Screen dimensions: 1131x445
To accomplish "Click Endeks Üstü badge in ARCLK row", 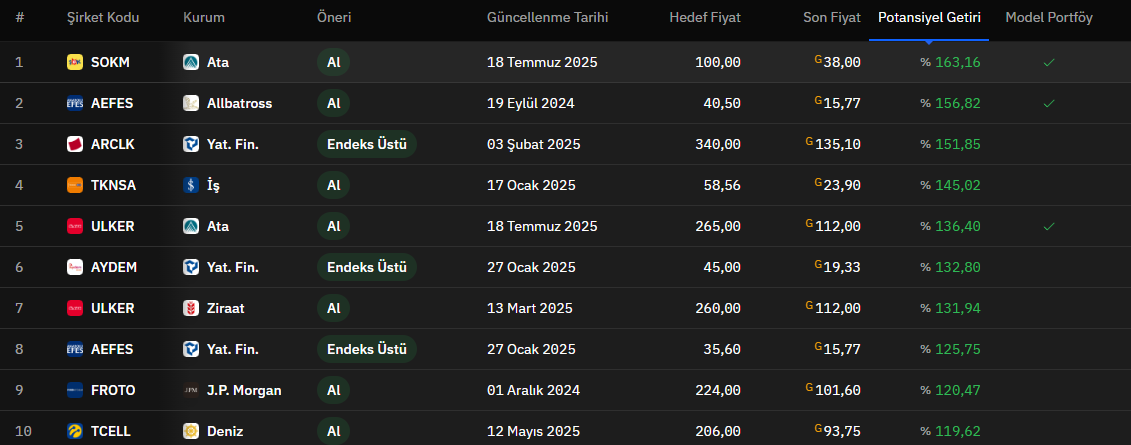I will 367,144.
